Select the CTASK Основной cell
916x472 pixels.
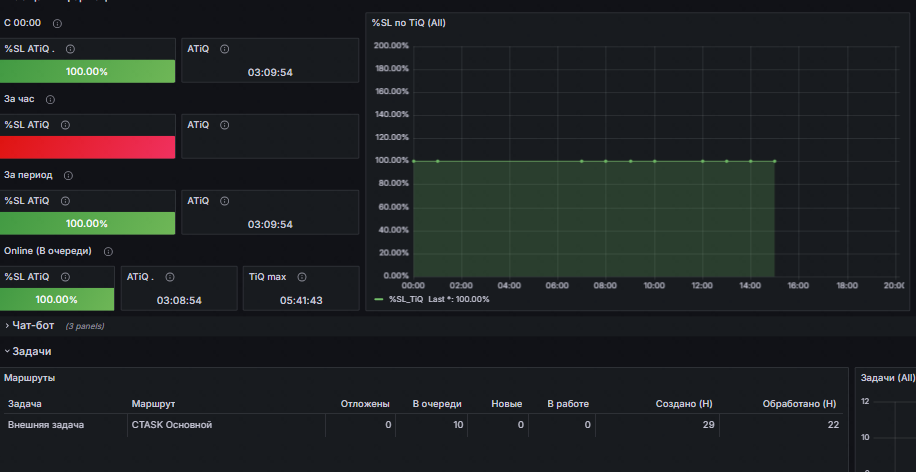click(226, 425)
